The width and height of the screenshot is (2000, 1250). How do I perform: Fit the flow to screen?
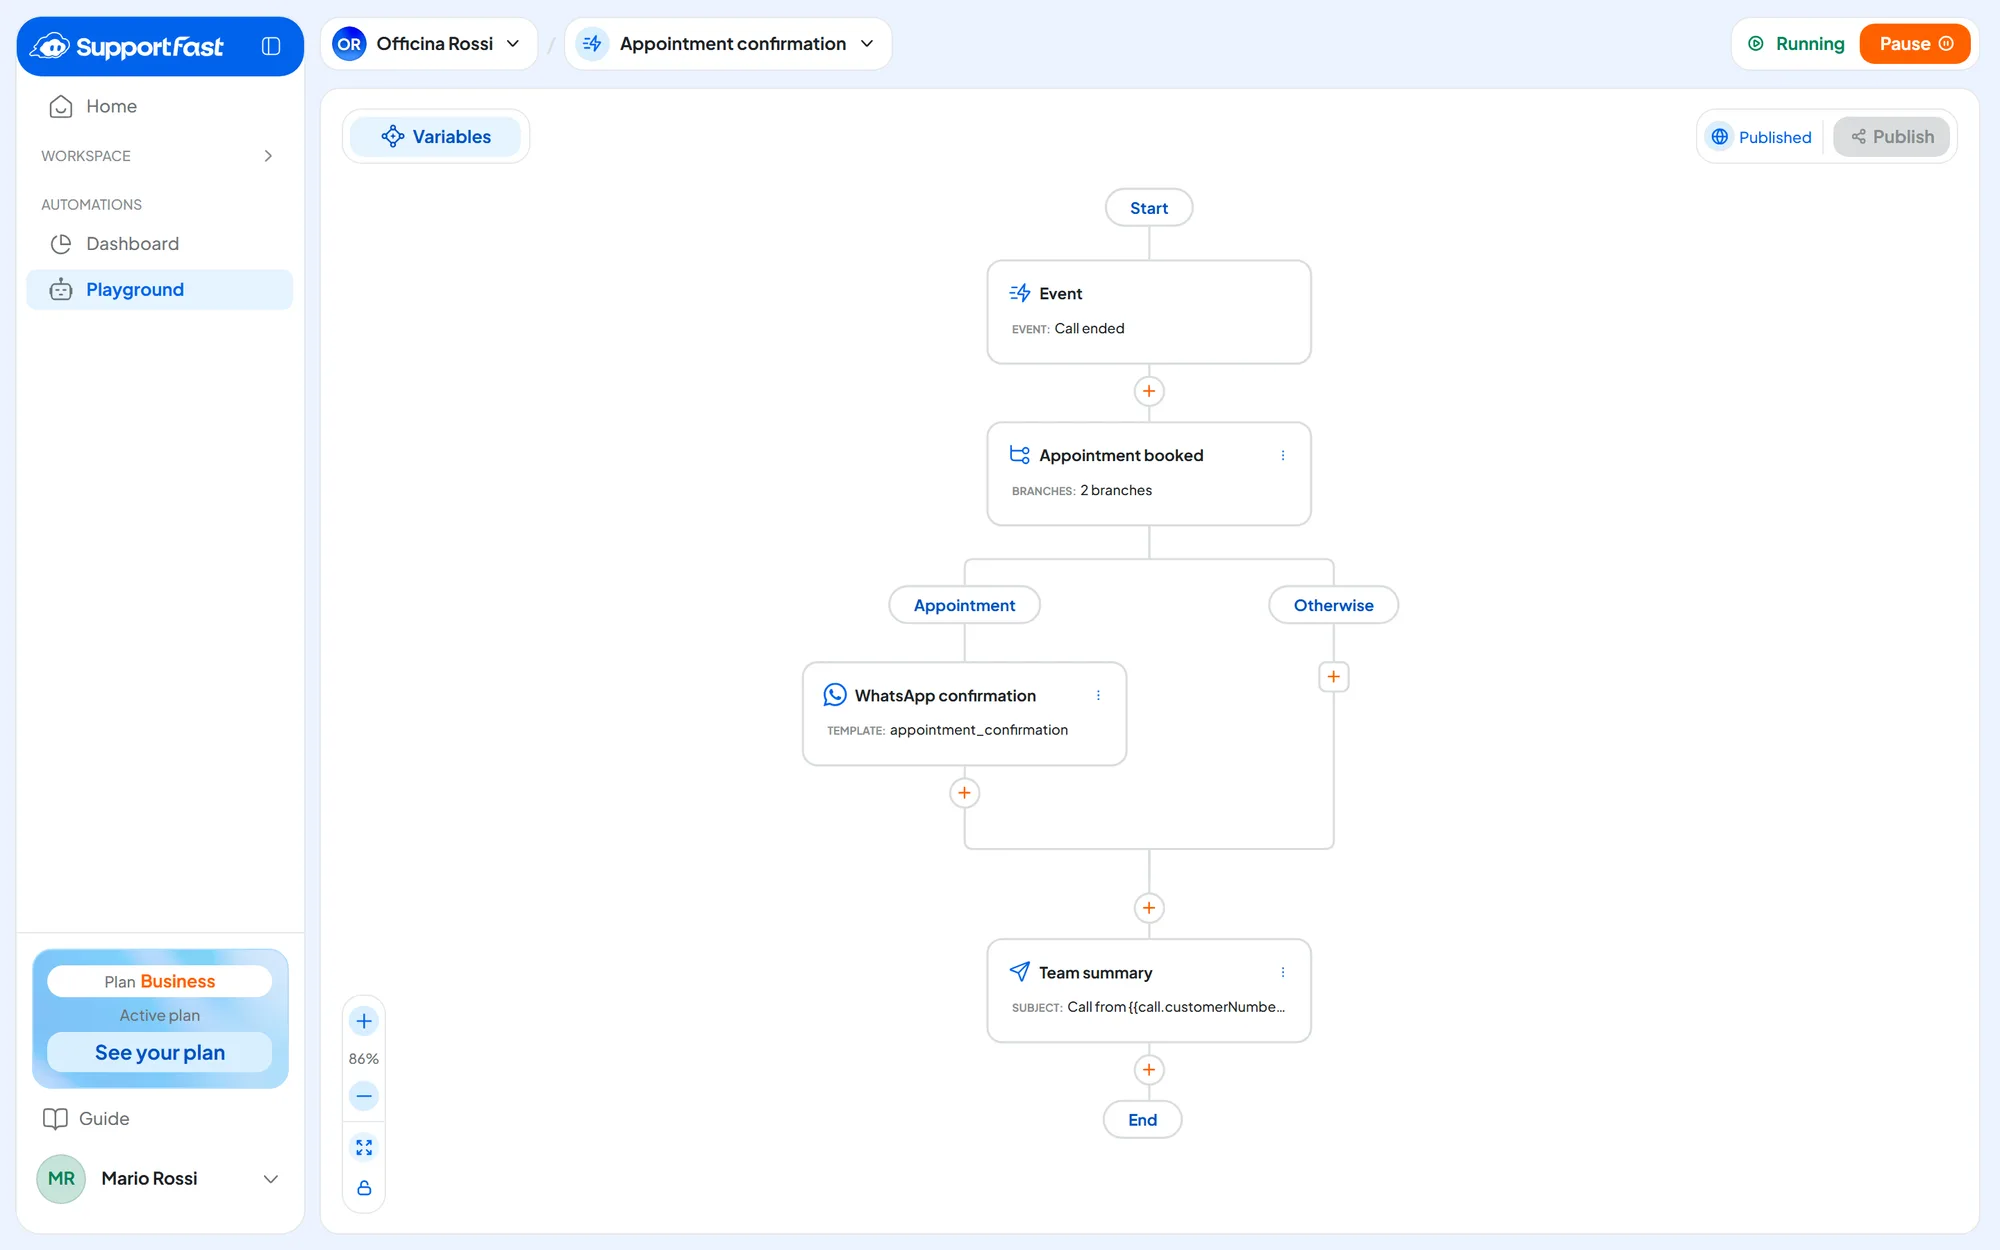(x=364, y=1147)
